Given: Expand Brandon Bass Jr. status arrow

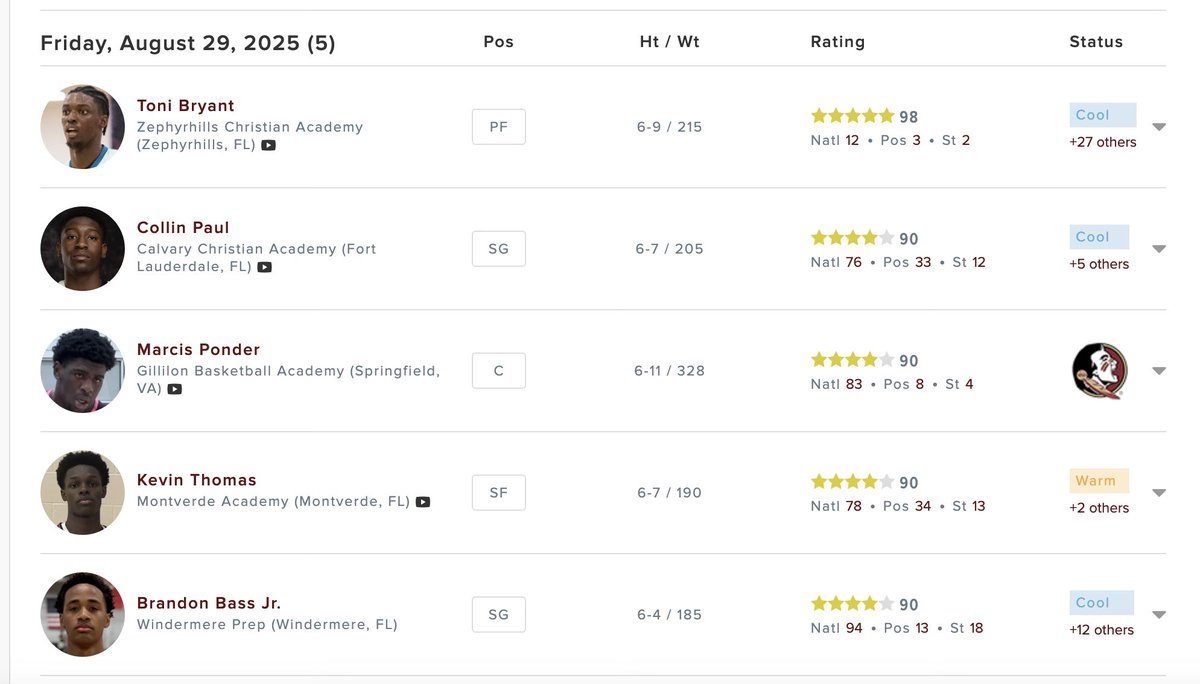Looking at the screenshot, I should coord(1159,615).
